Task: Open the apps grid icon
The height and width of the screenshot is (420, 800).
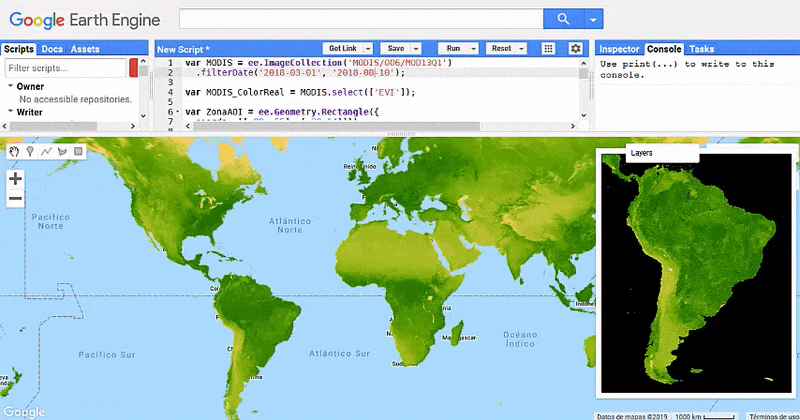Action: (548, 48)
